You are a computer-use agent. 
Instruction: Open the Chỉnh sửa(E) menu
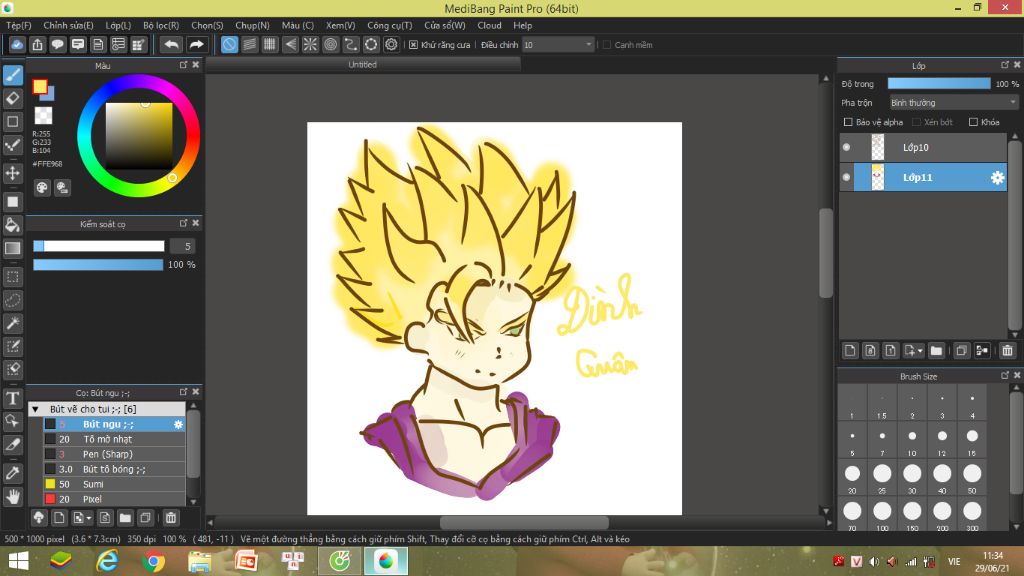coord(69,25)
